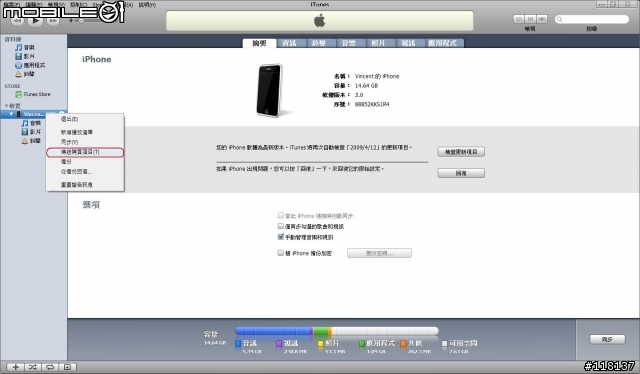Click the iPhone device picture
640x374 pixels.
[269, 90]
